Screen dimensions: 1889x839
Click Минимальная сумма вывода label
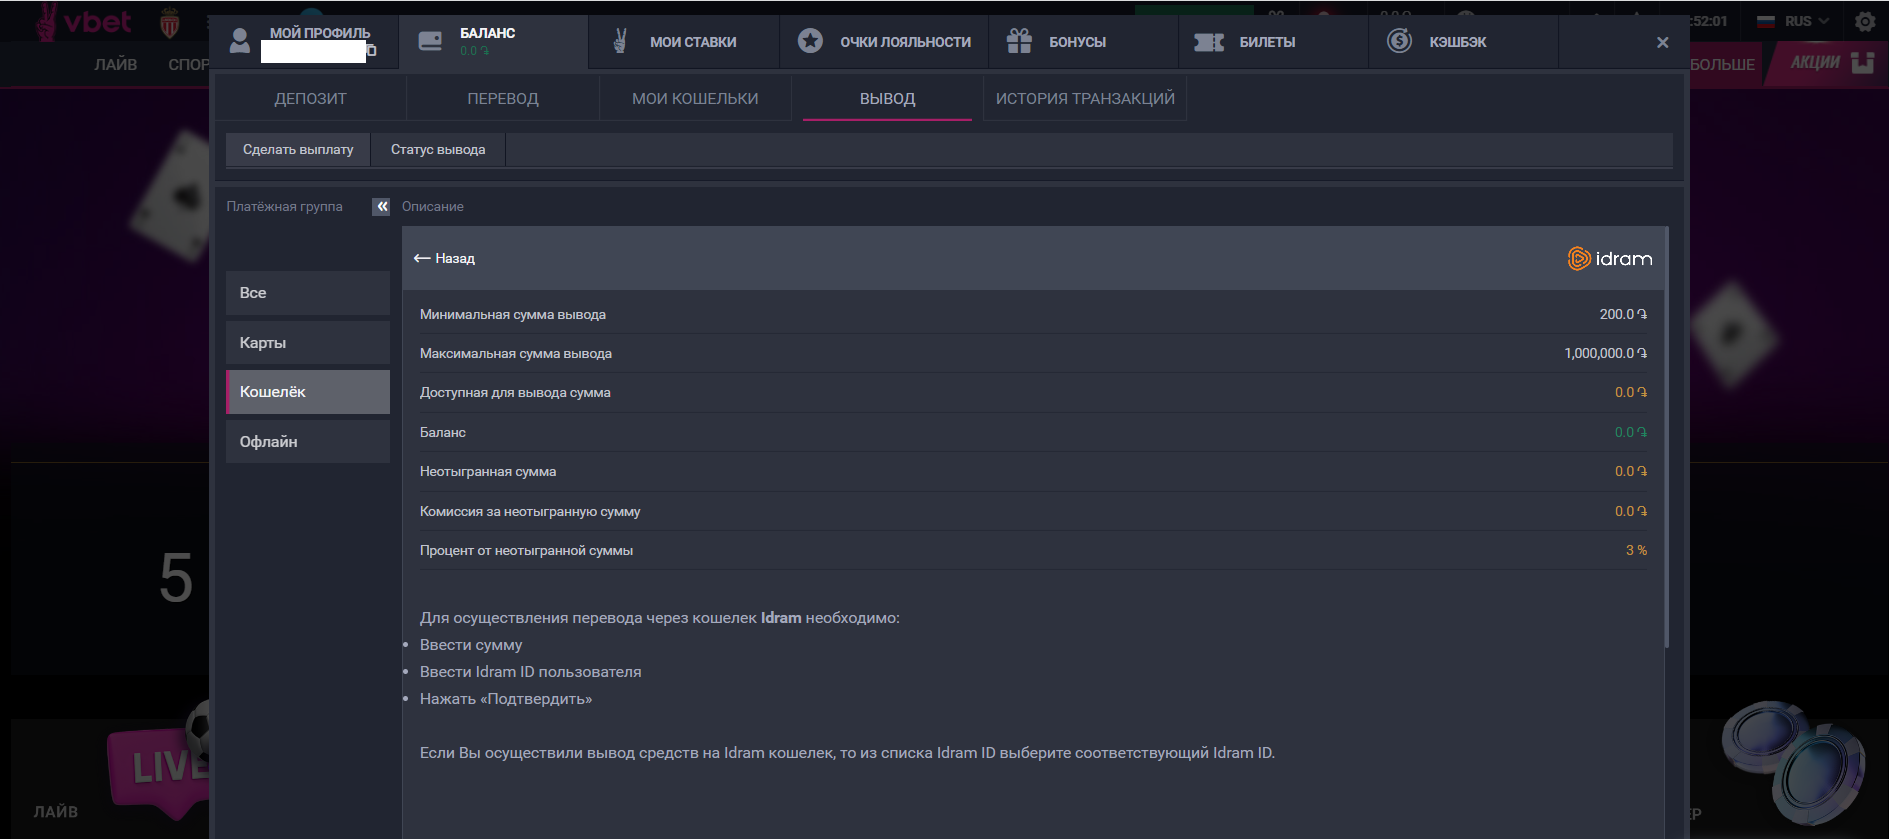pos(513,314)
